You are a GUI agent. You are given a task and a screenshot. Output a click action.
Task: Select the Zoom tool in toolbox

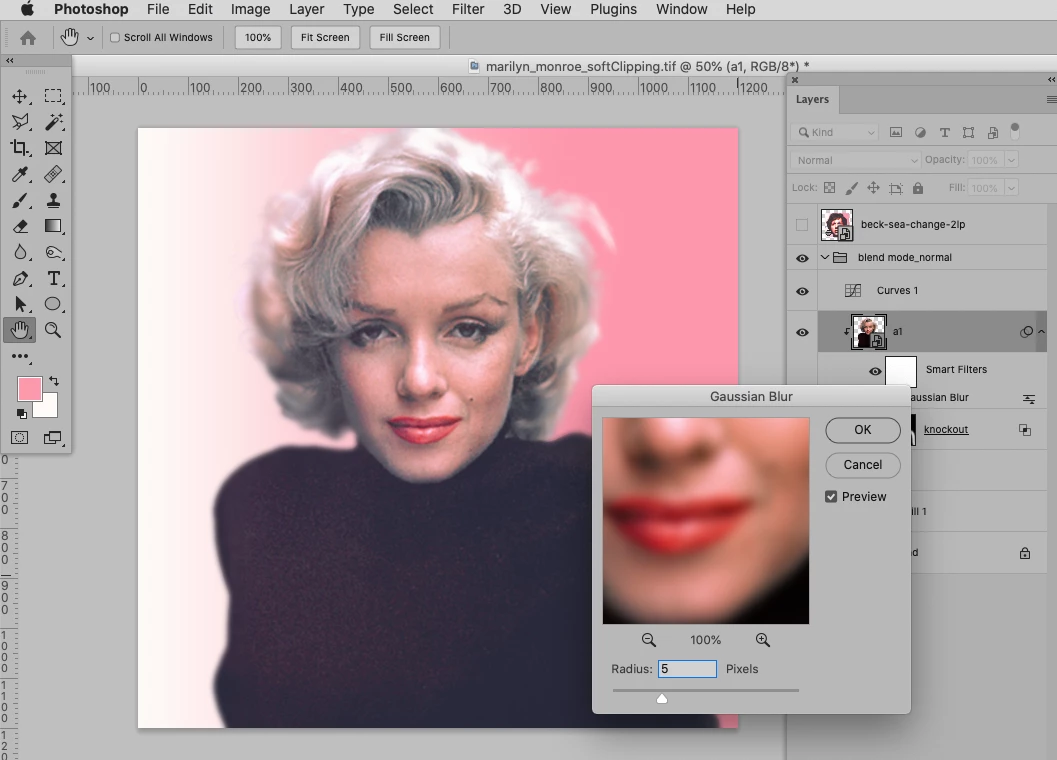(53, 330)
